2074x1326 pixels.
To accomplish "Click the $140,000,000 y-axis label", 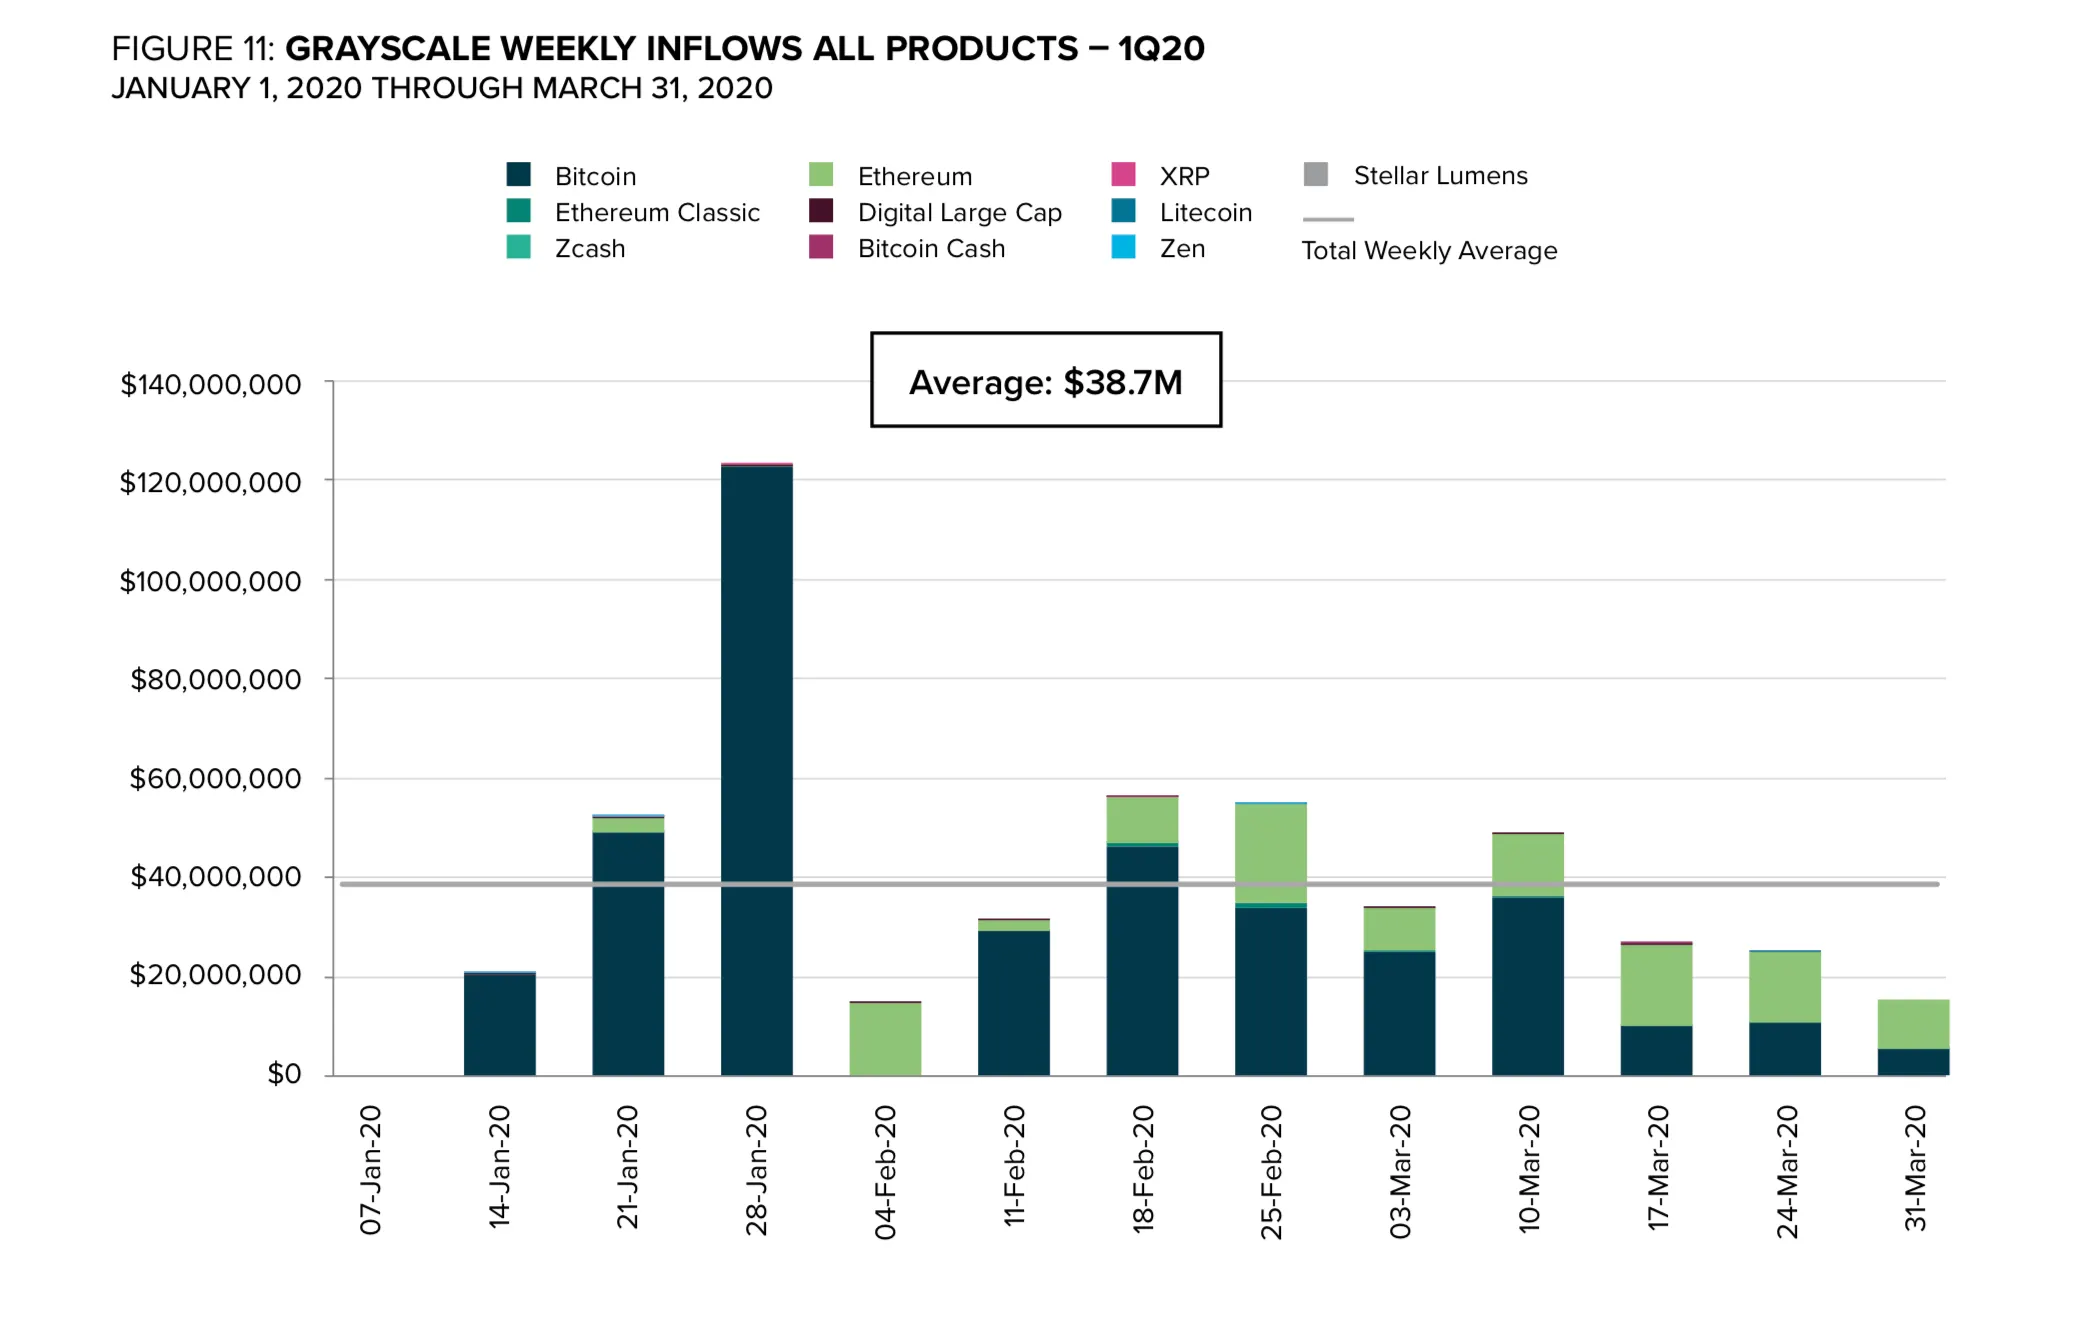I will [x=211, y=384].
